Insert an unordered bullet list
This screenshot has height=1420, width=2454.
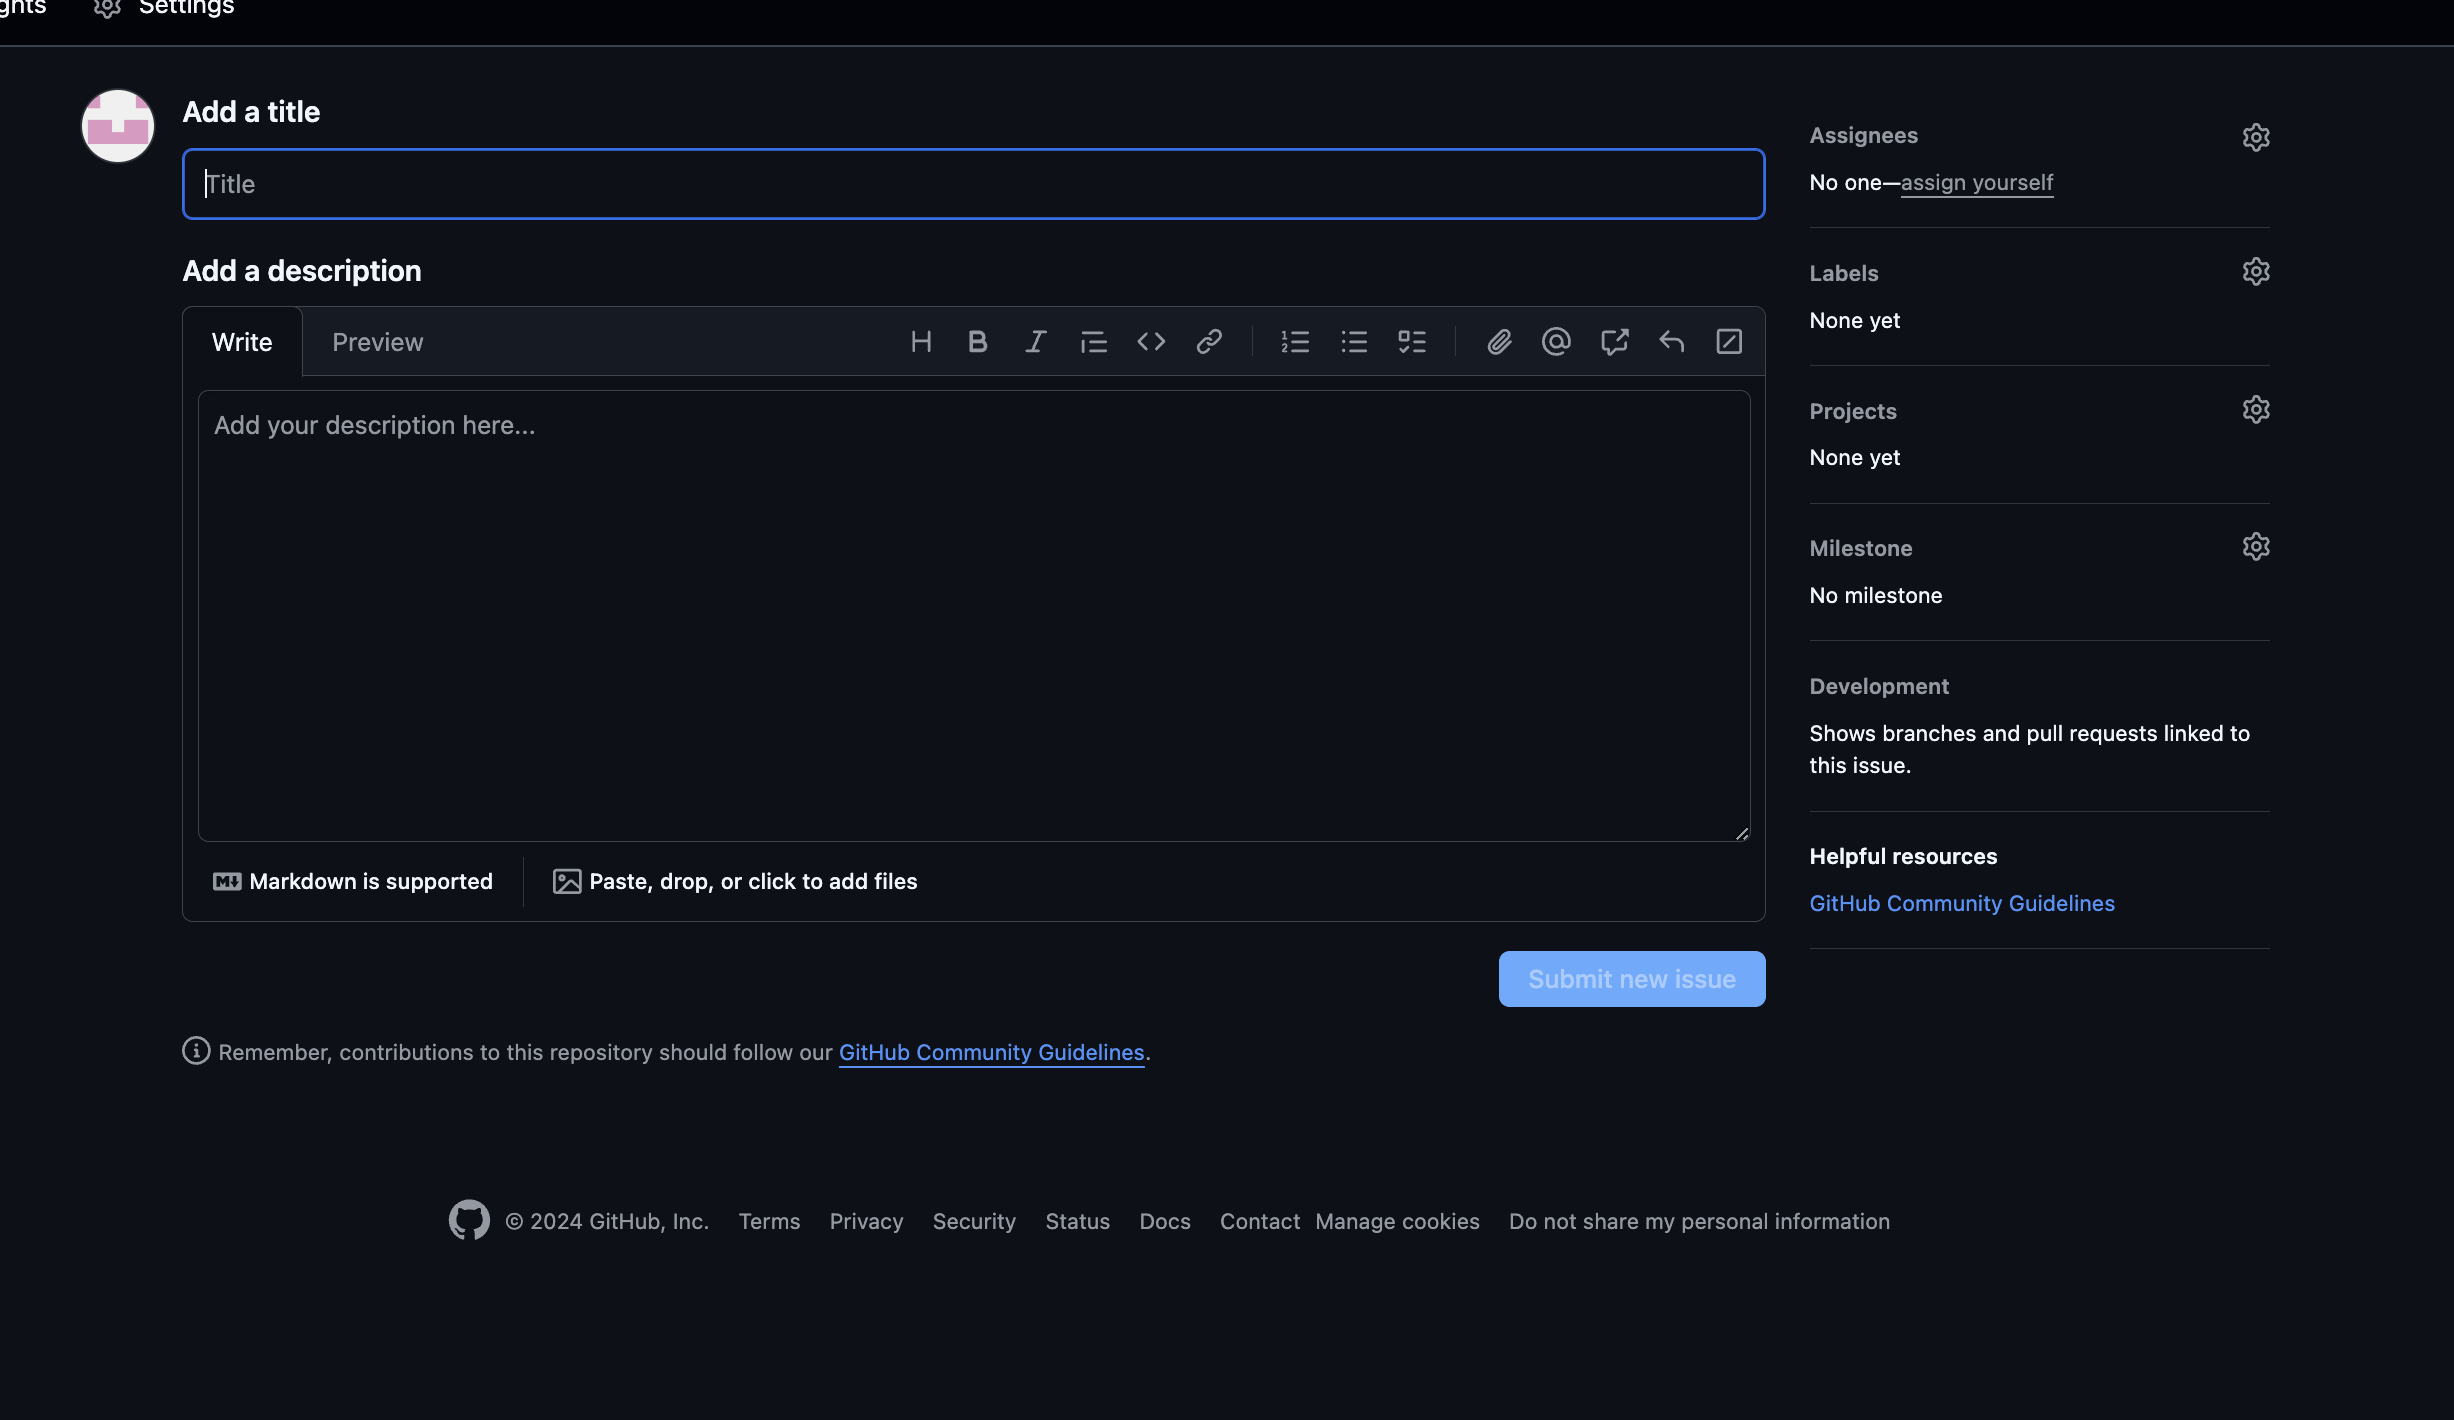point(1354,342)
